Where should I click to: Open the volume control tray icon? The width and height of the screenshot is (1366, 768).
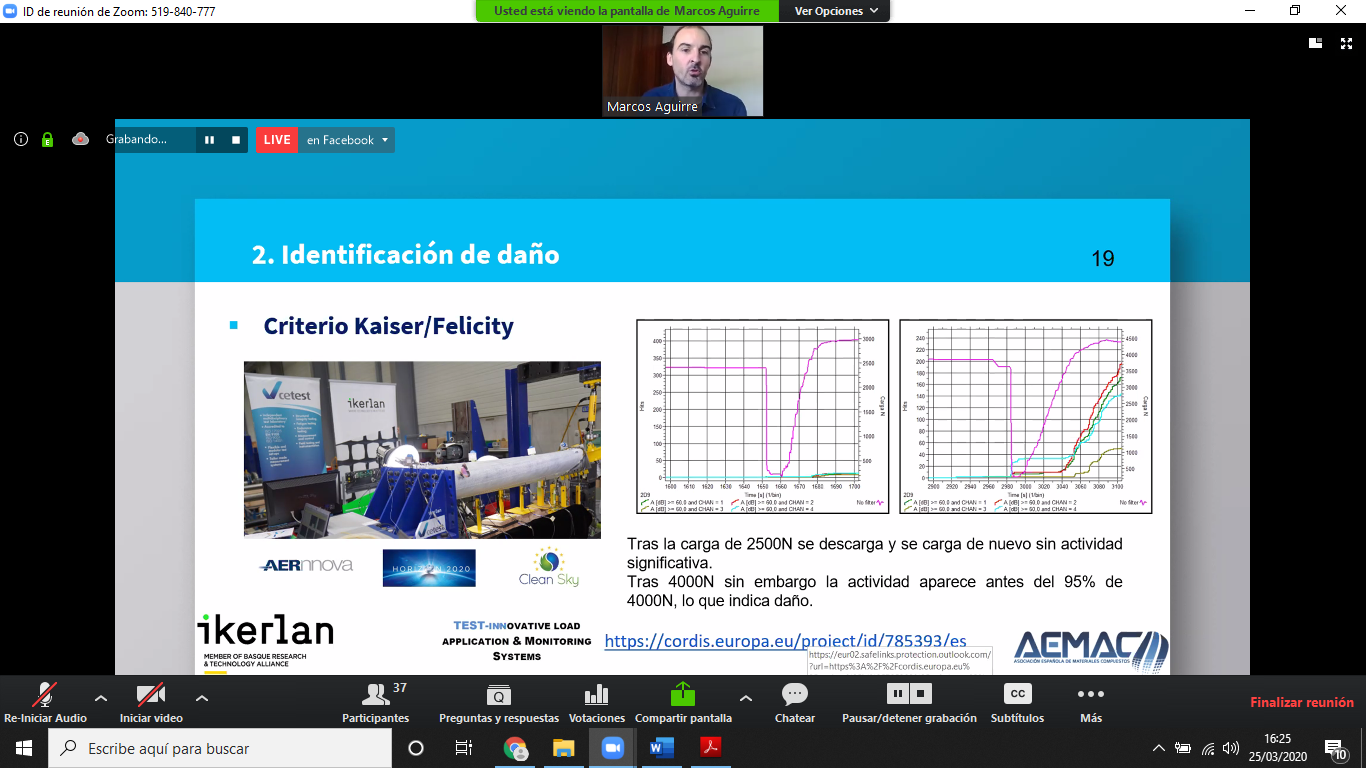coord(1231,748)
